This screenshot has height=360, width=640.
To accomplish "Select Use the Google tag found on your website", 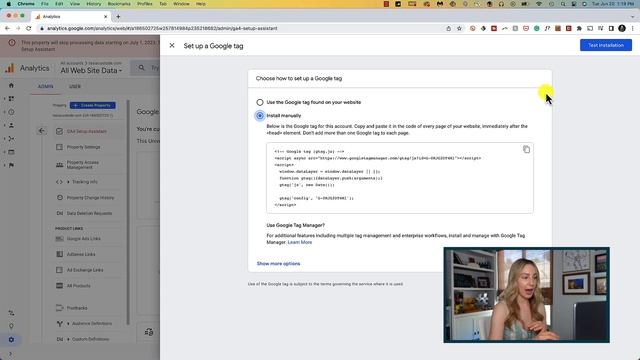I will (x=260, y=102).
